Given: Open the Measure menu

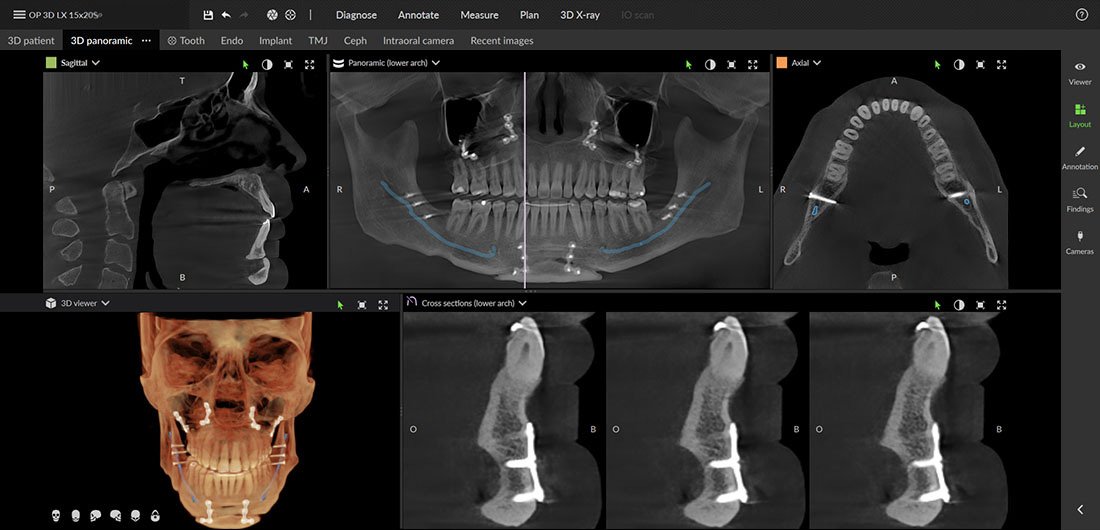Looking at the screenshot, I should pos(479,15).
